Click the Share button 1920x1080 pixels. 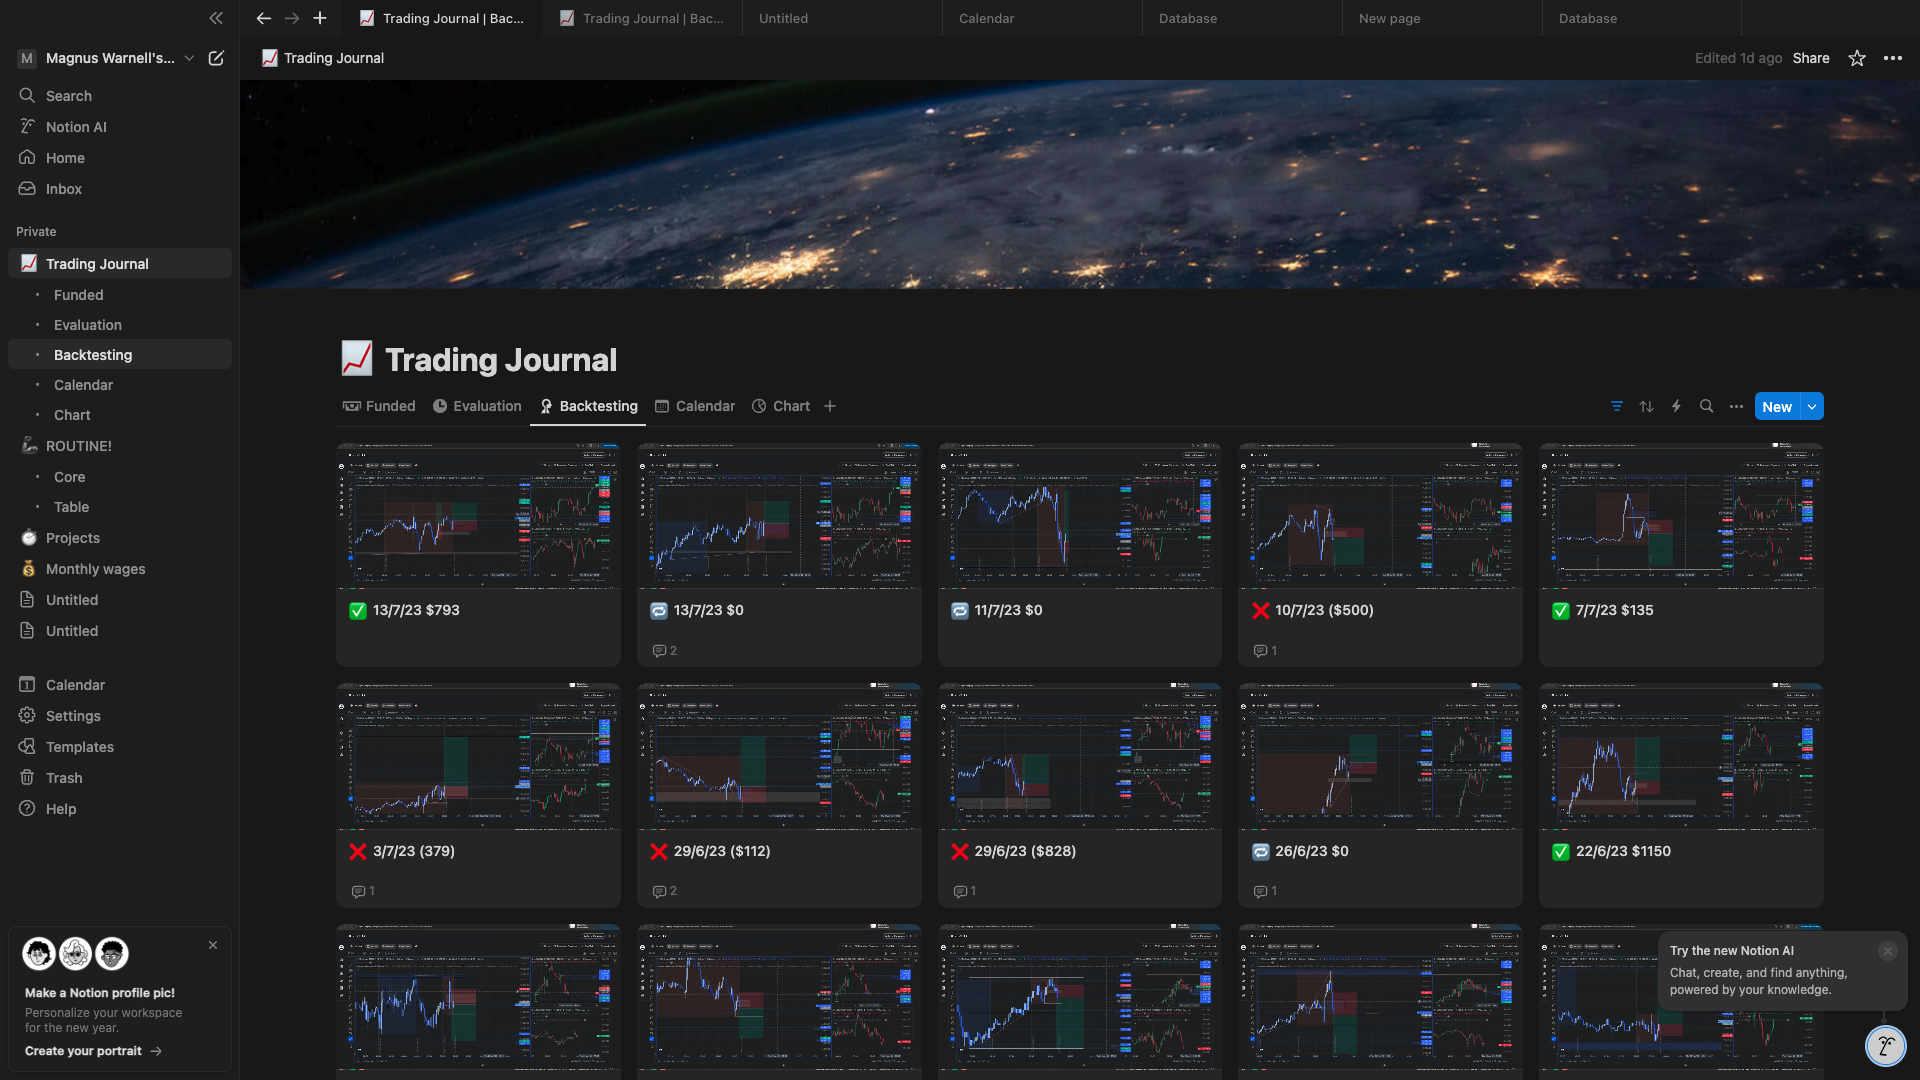pos(1810,58)
